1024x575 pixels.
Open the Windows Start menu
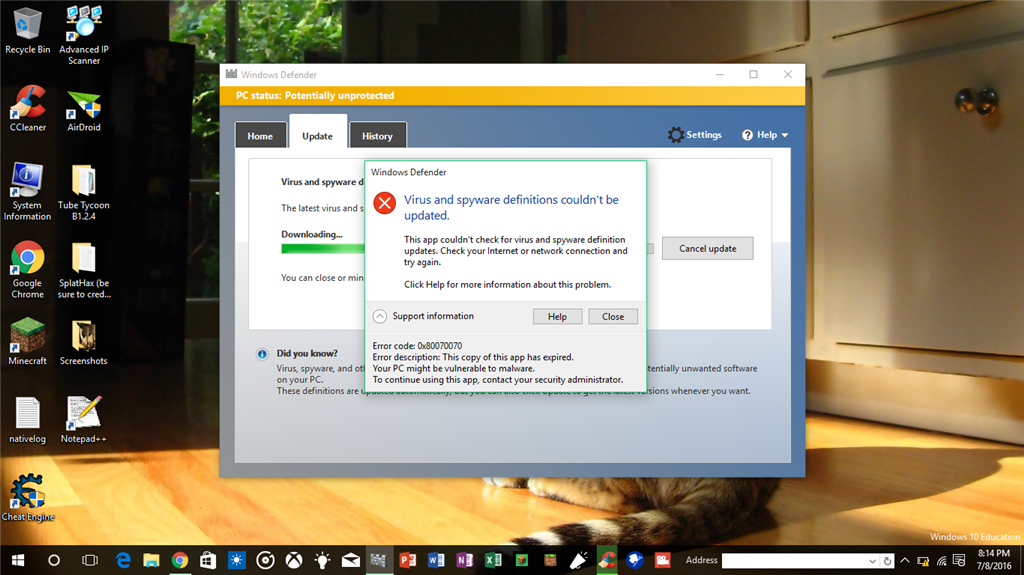point(18,560)
